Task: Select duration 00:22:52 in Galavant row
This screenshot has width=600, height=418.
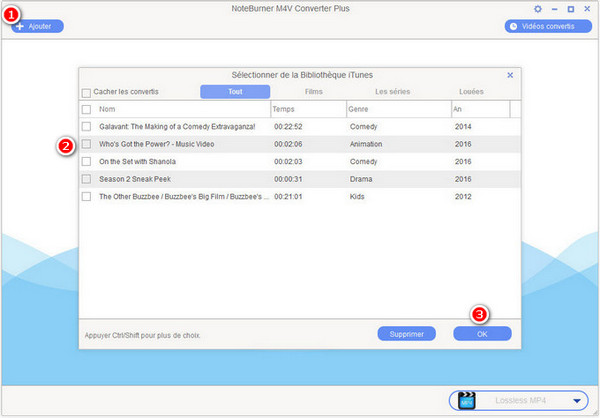Action: click(288, 126)
